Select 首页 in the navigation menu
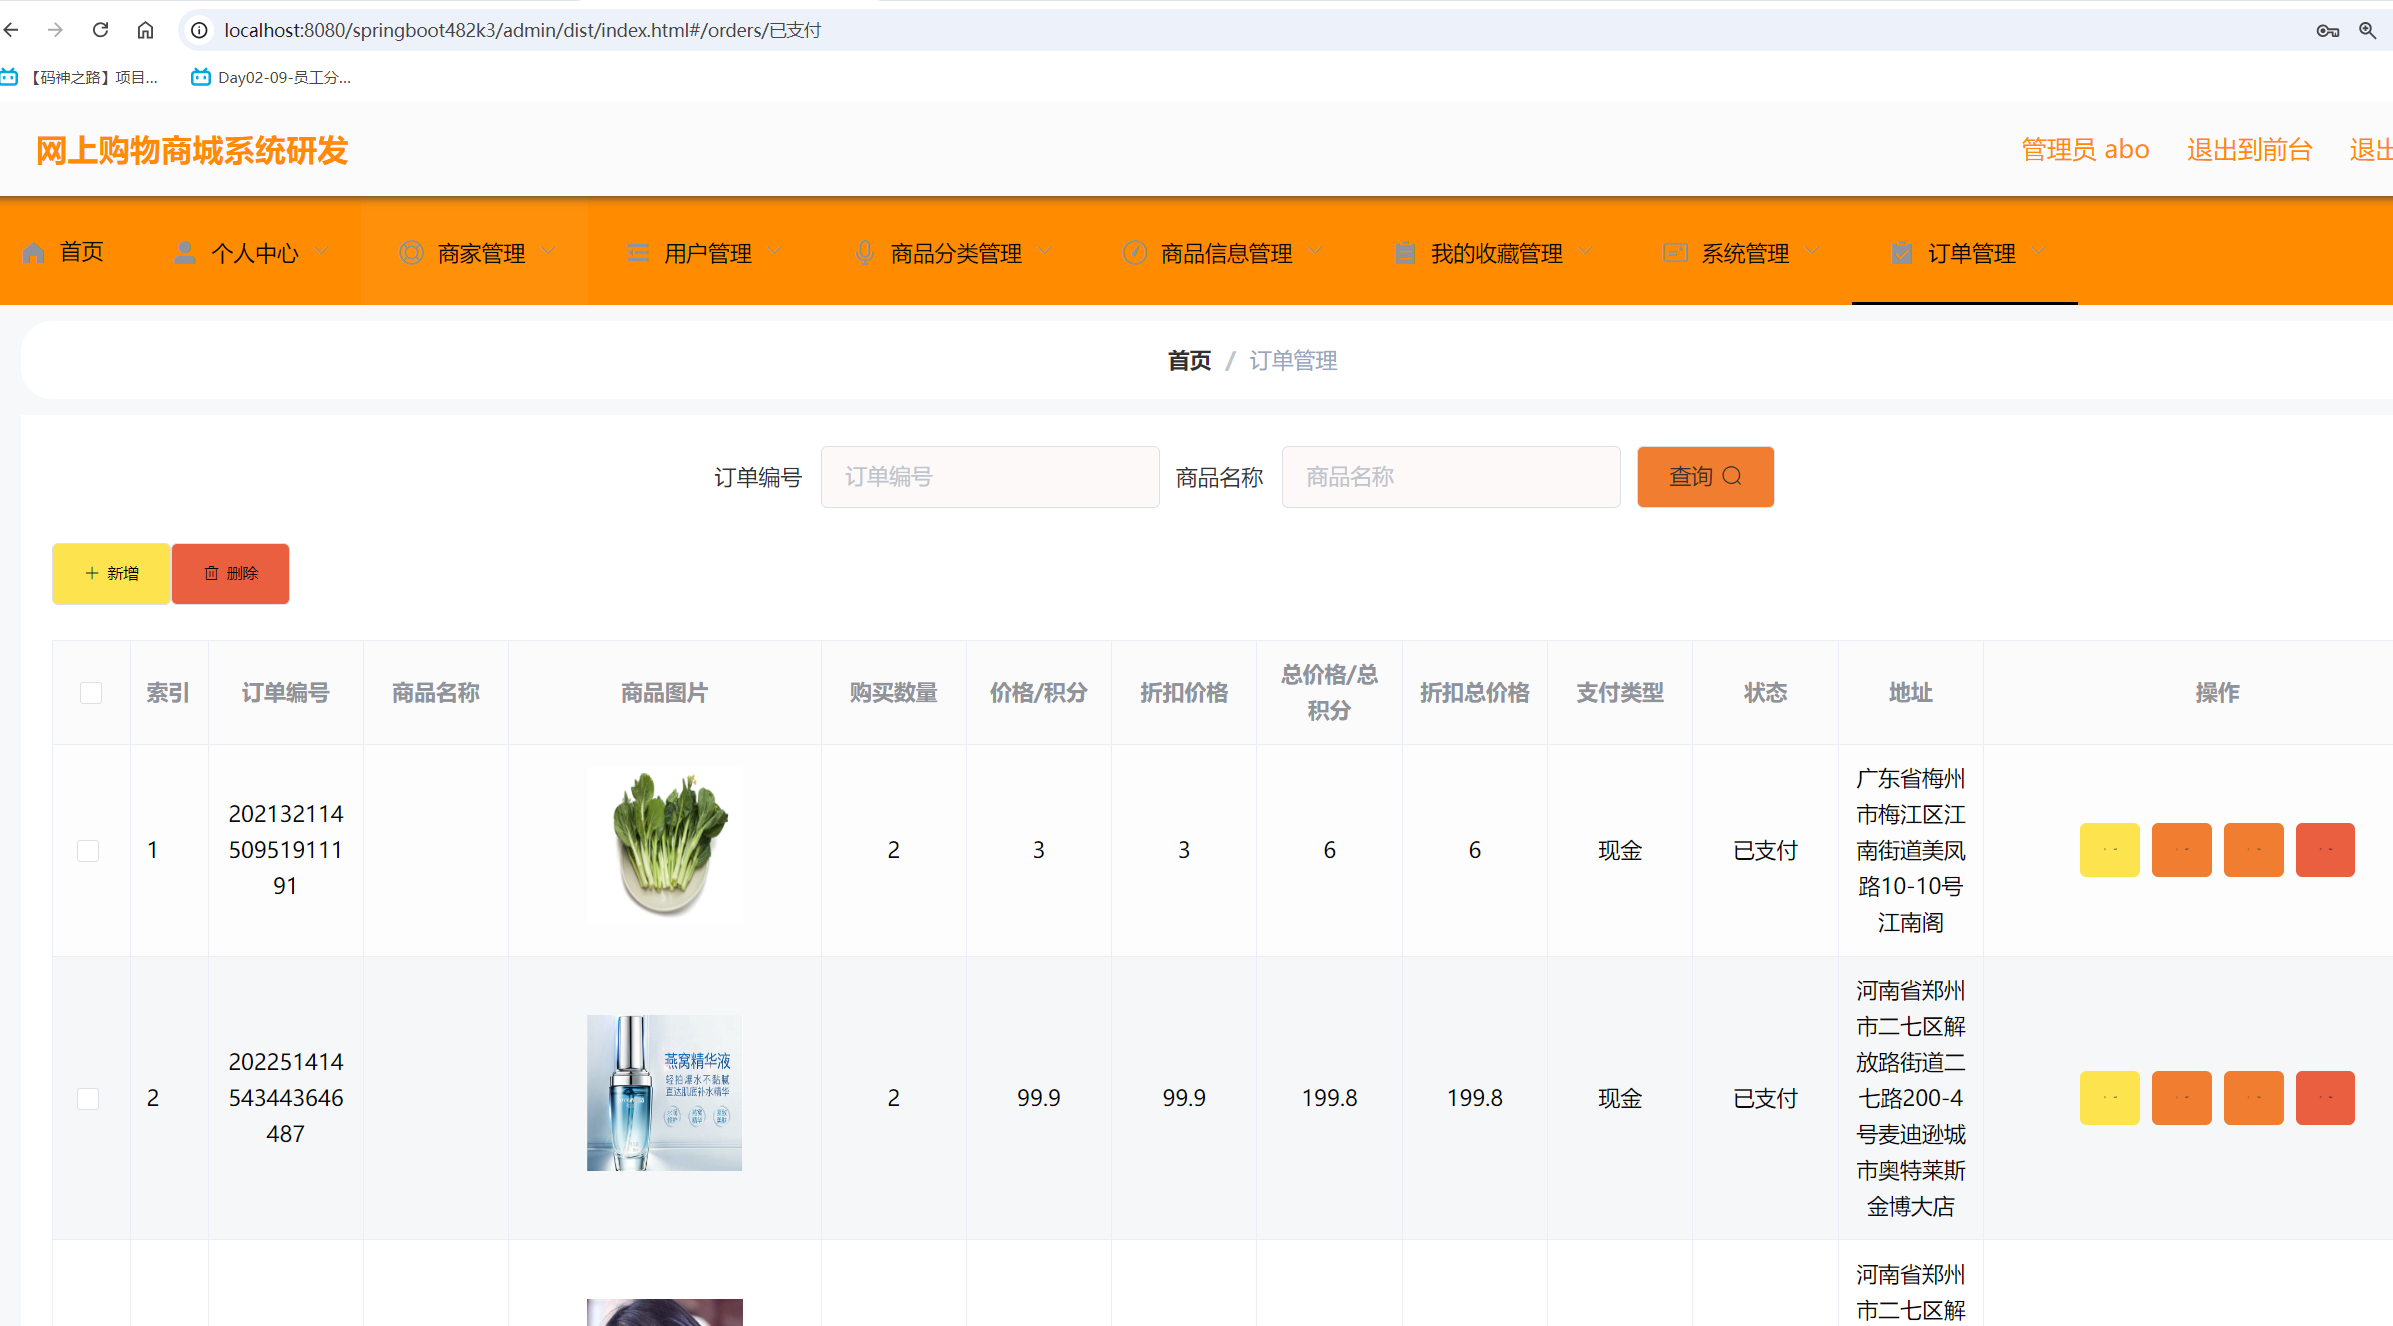 (83, 252)
